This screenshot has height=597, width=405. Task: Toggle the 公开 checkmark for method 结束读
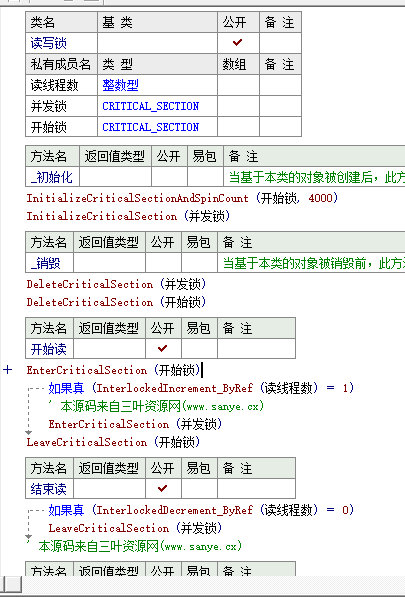tap(163, 488)
